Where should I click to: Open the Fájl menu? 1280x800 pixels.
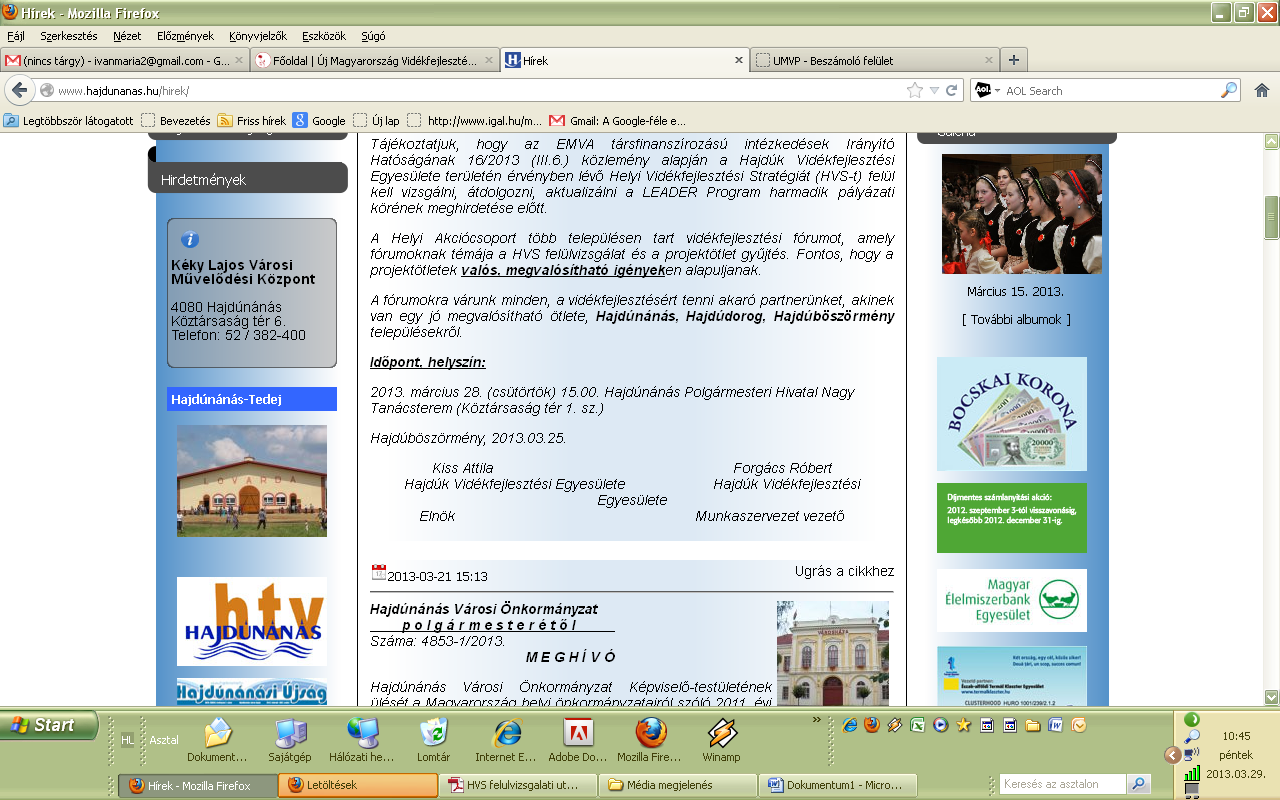16,36
